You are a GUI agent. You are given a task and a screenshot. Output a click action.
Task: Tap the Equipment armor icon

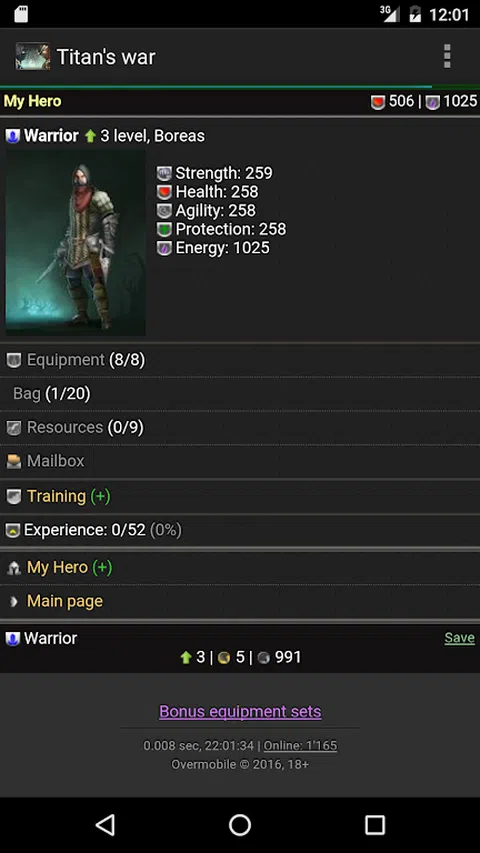click(x=14, y=360)
